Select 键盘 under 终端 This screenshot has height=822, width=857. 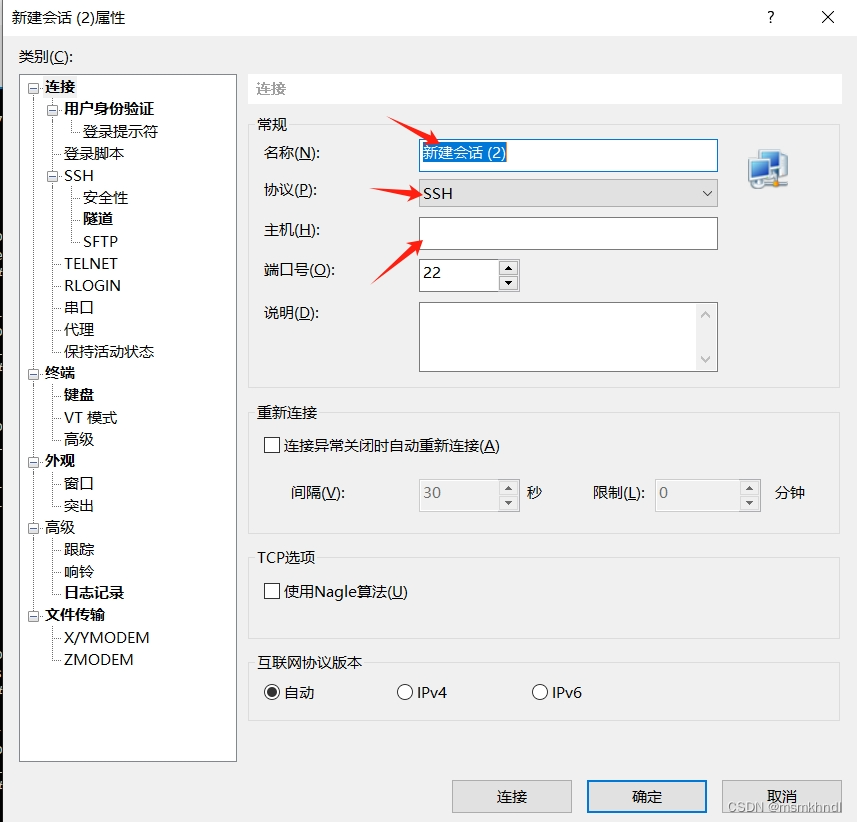click(79, 395)
